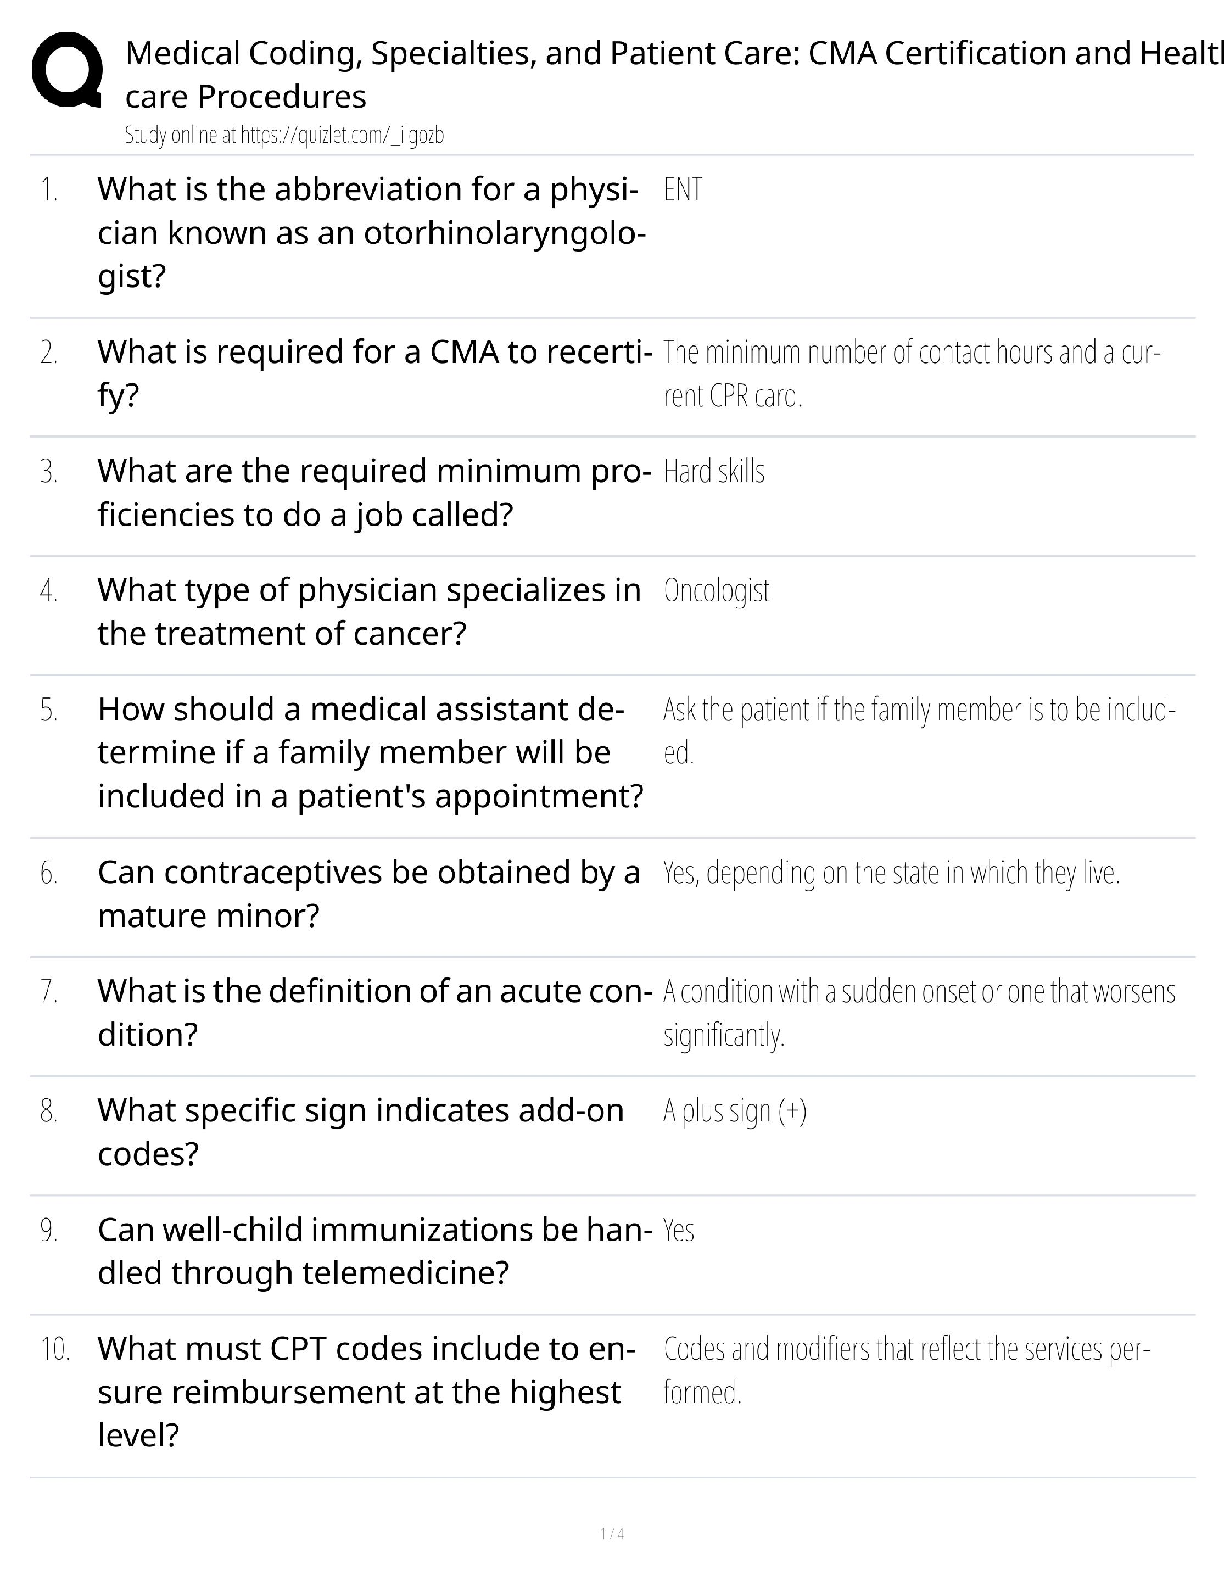Viewport: 1224px width, 1584px height.
Task: Click the answer about asking the patient
Action: coord(918,730)
